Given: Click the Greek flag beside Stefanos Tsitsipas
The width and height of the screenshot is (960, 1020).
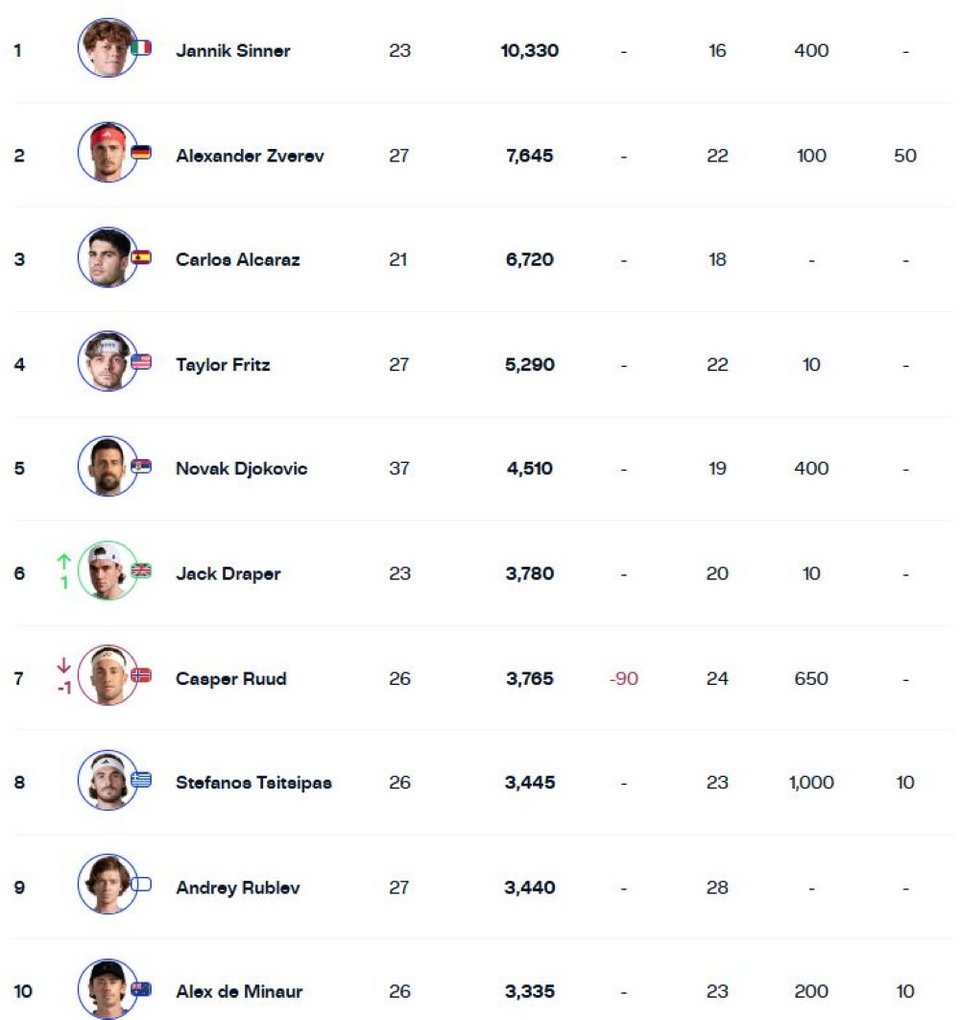Looking at the screenshot, I should click(141, 779).
